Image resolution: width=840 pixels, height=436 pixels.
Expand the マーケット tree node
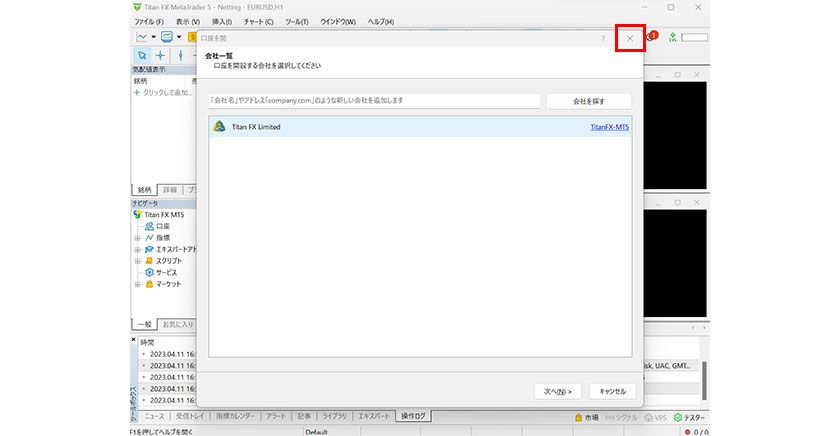pyautogui.click(x=138, y=284)
